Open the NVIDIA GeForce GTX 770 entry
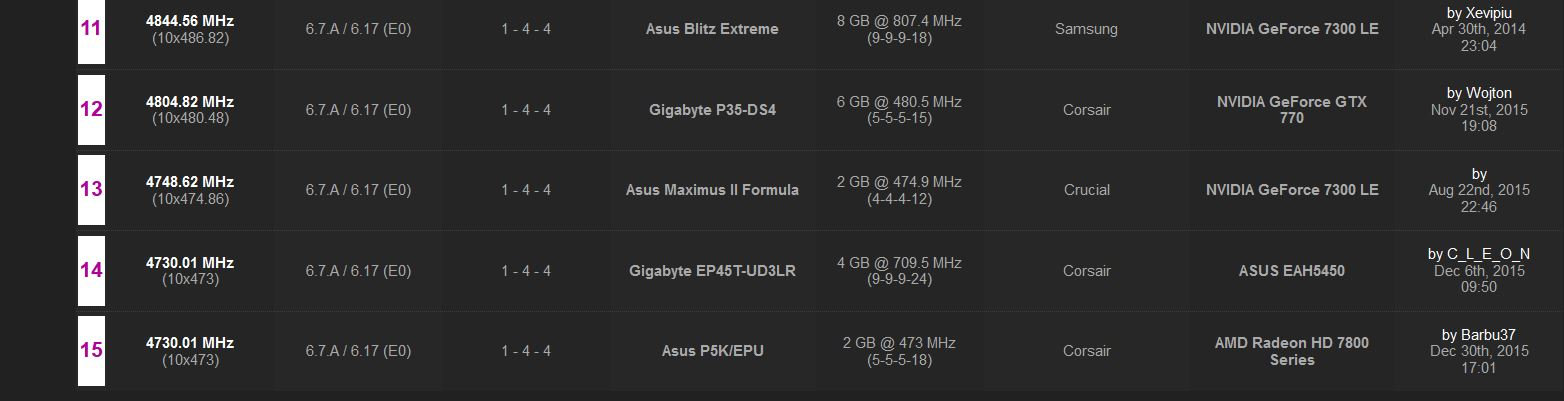This screenshot has height=401, width=1564. [1292, 110]
